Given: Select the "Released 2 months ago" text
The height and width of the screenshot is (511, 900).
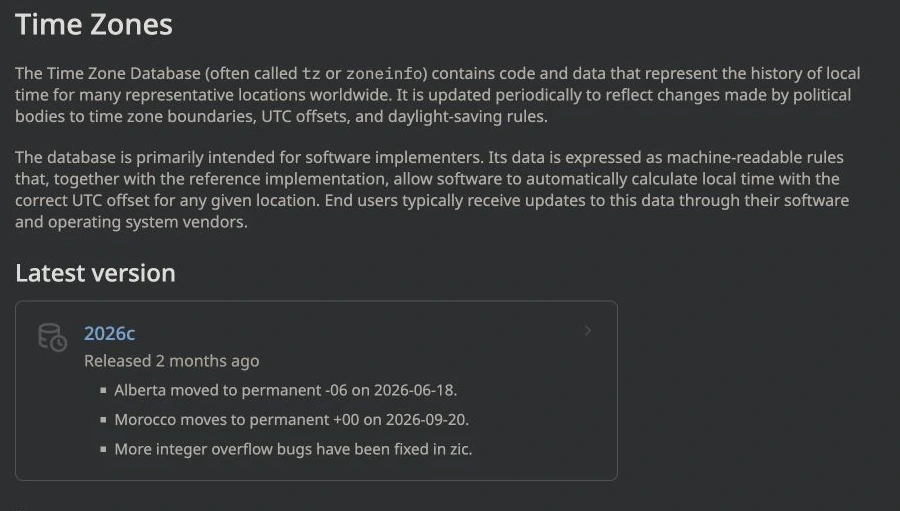Looking at the screenshot, I should (x=171, y=361).
